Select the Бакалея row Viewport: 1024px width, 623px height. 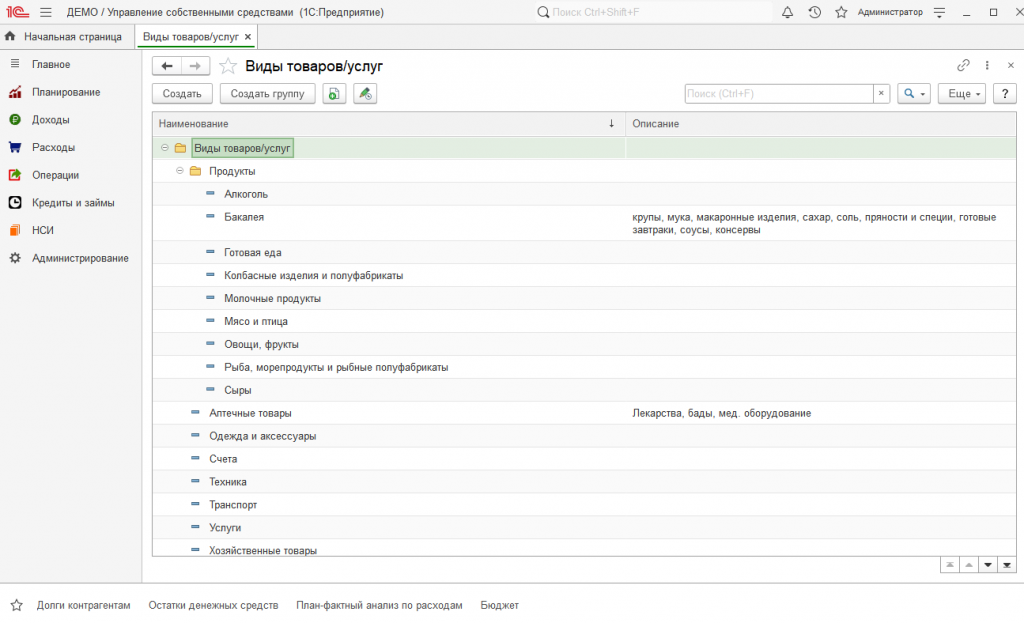[584, 223]
